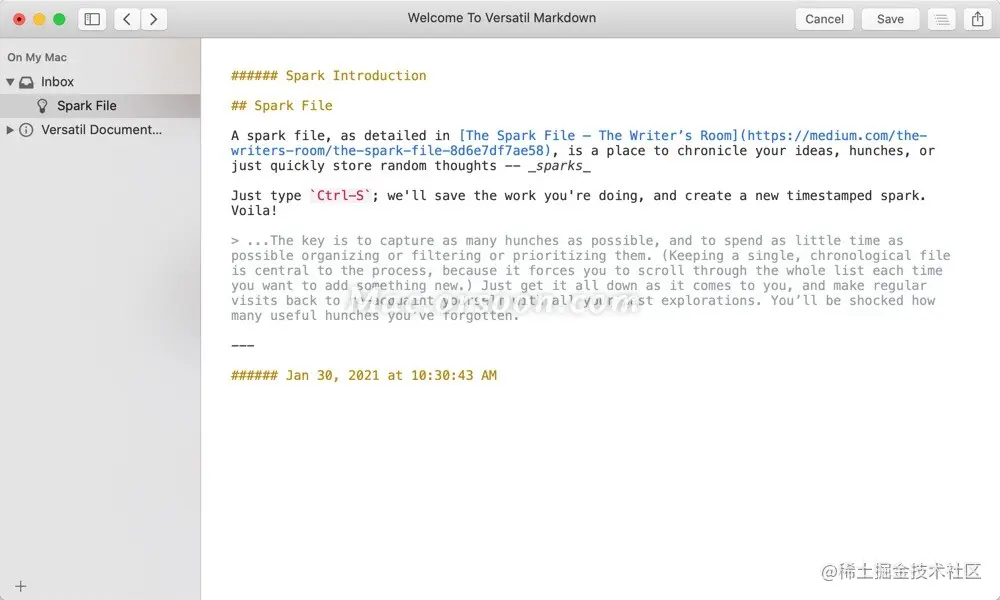The height and width of the screenshot is (600, 1000).
Task: Click the blockquote starting '...The key is'
Action: 591,278
